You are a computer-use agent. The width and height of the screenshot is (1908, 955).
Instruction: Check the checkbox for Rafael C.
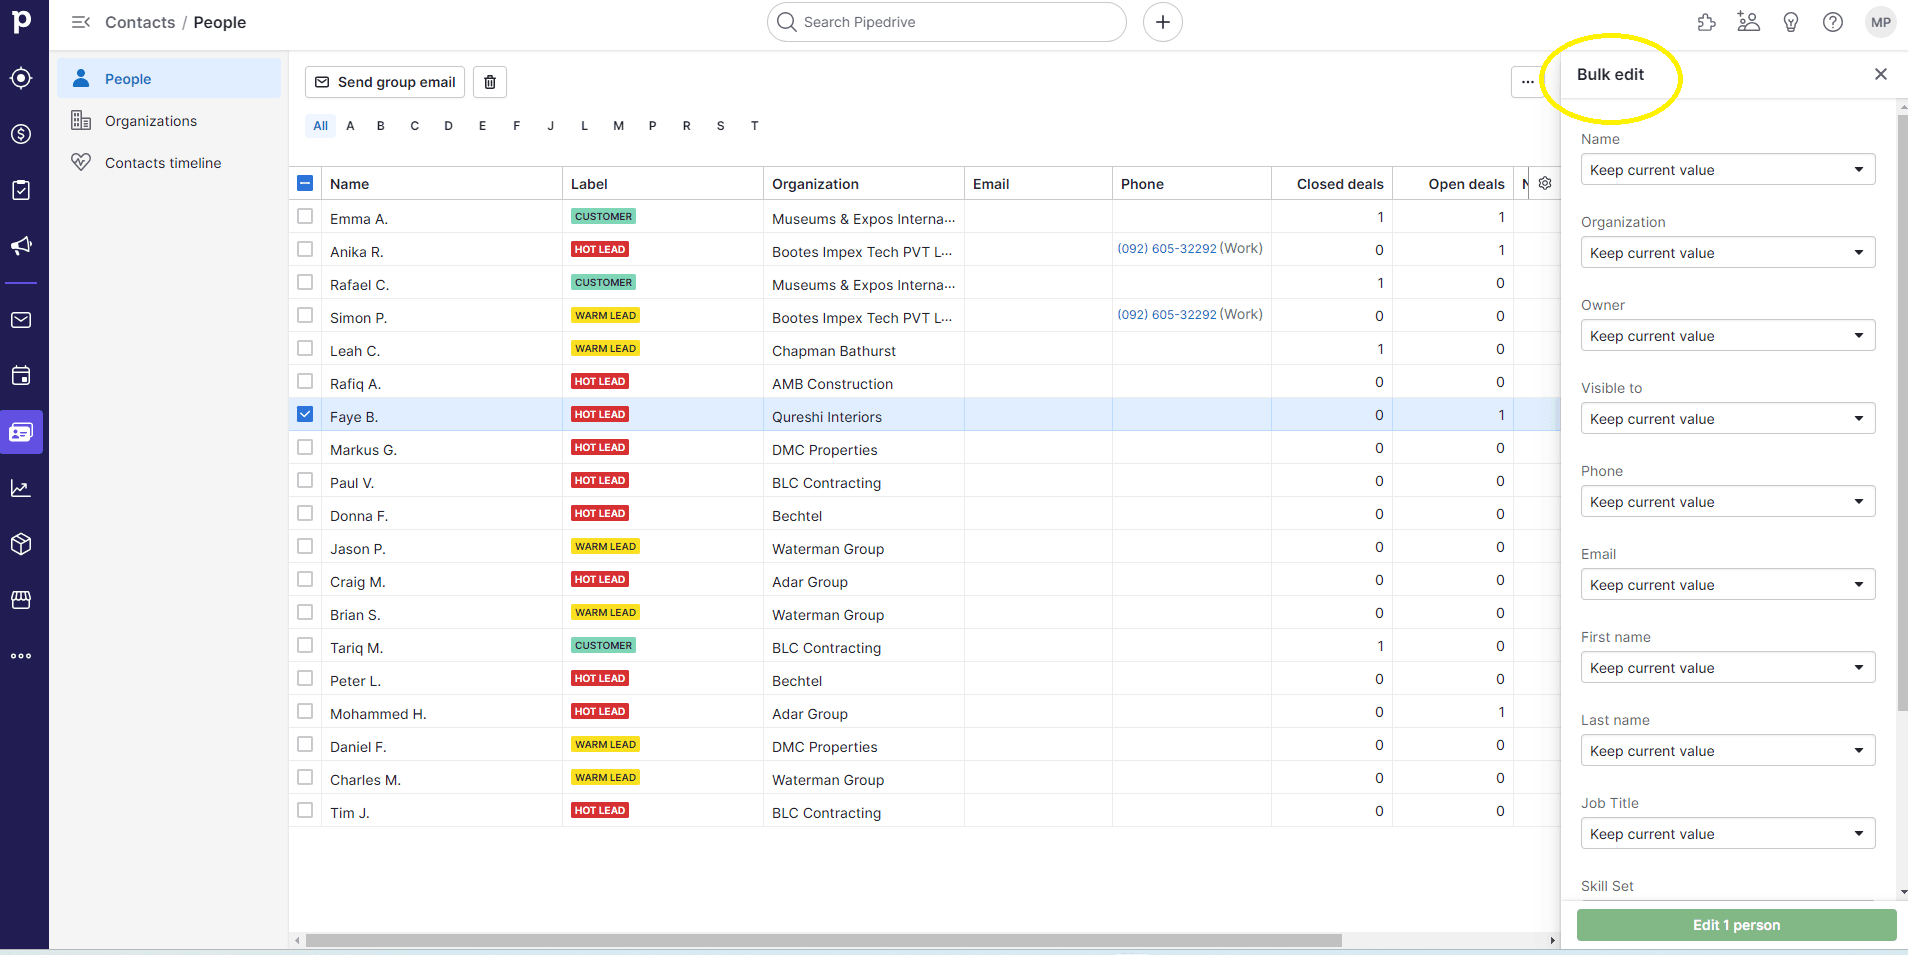tap(305, 282)
